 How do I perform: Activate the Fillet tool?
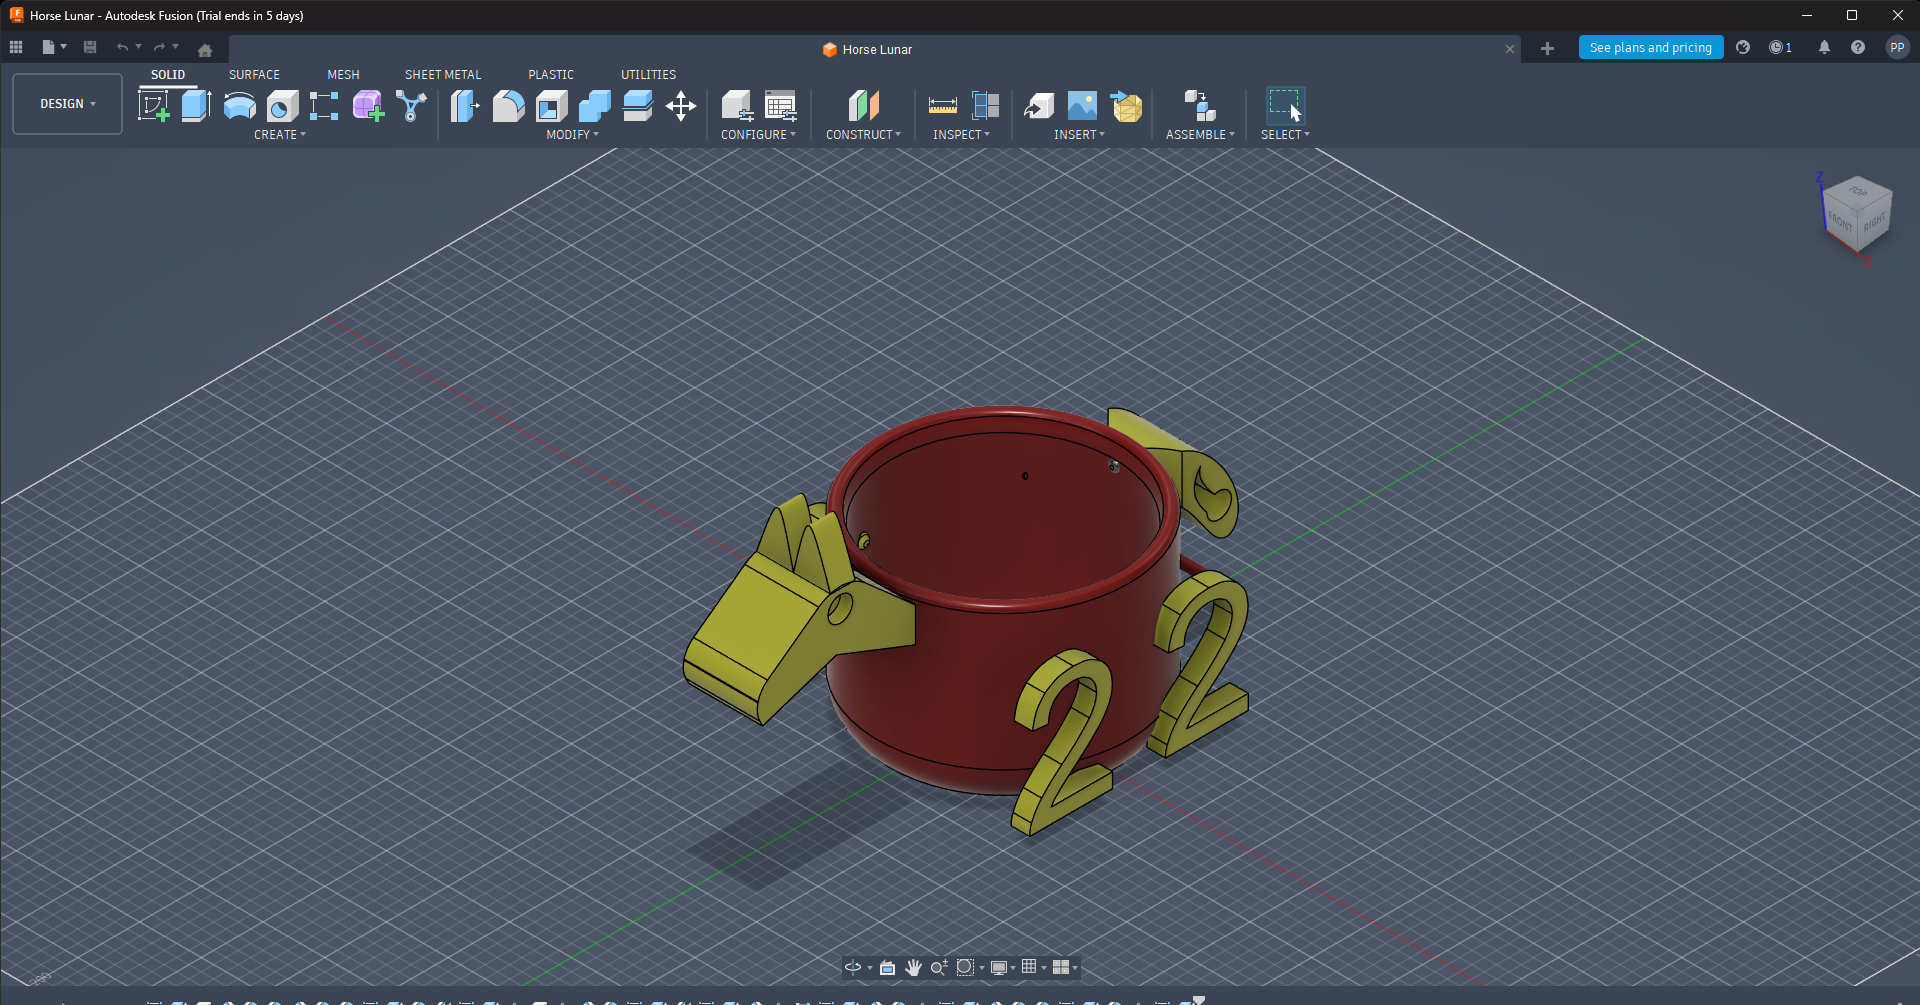(508, 105)
